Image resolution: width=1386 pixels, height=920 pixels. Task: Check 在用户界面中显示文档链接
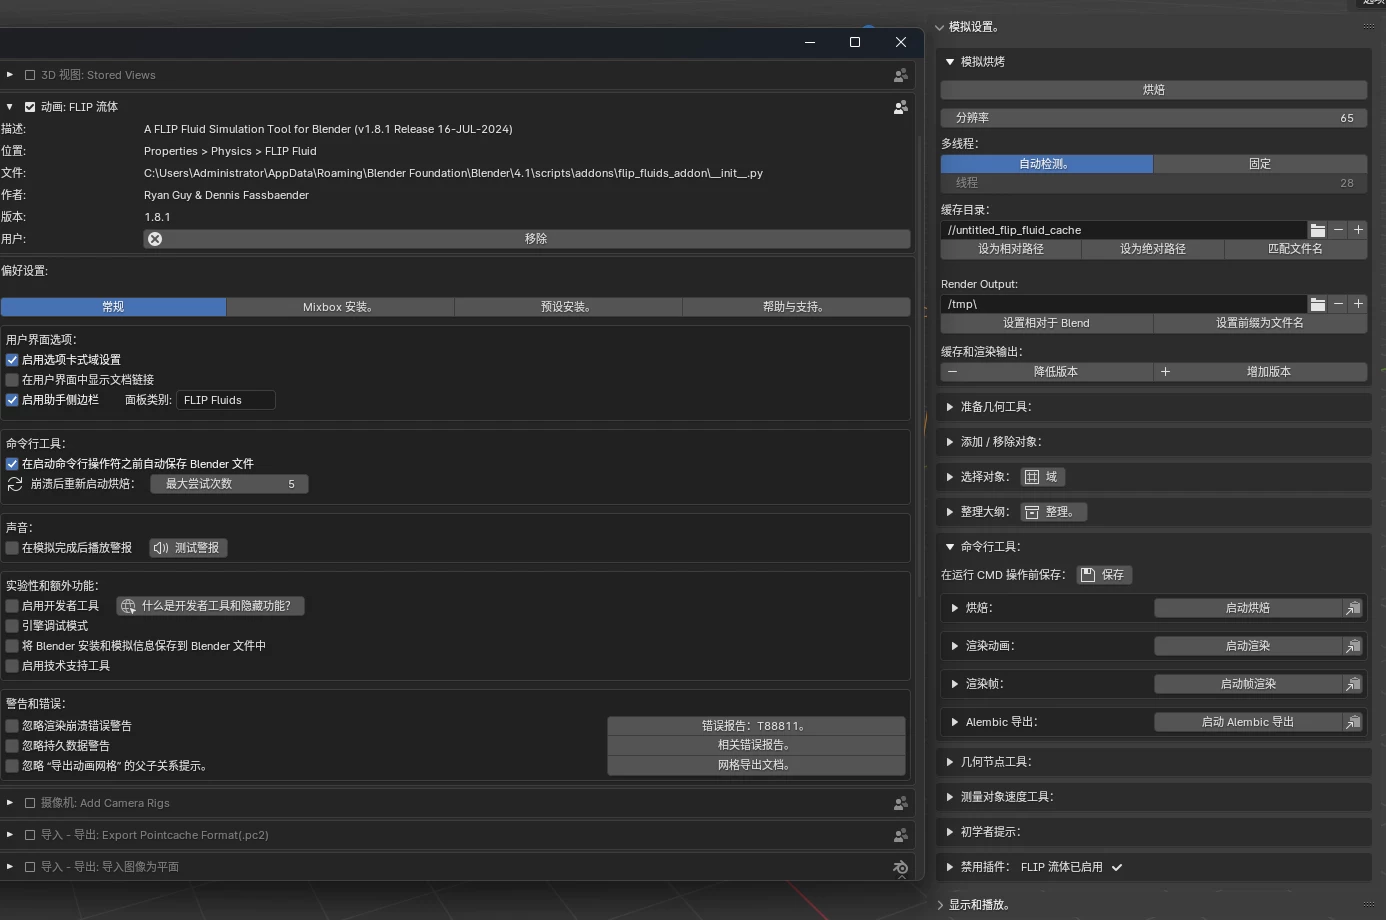coord(12,380)
